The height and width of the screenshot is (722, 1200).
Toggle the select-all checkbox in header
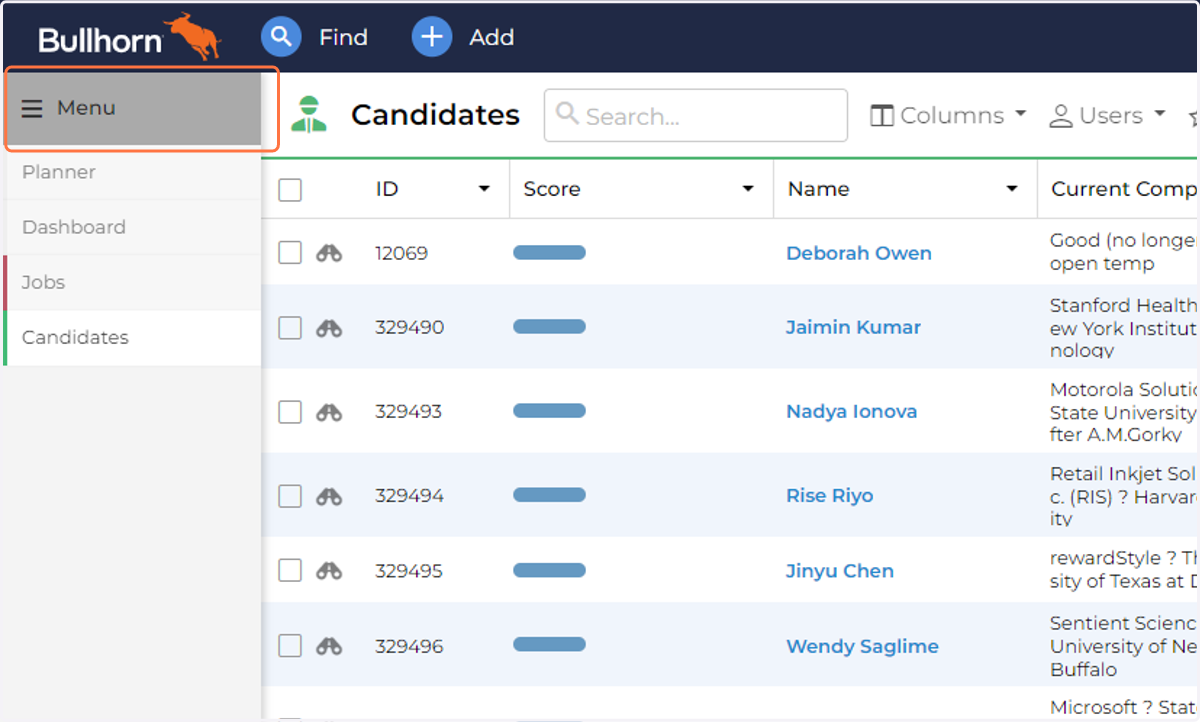(290, 189)
